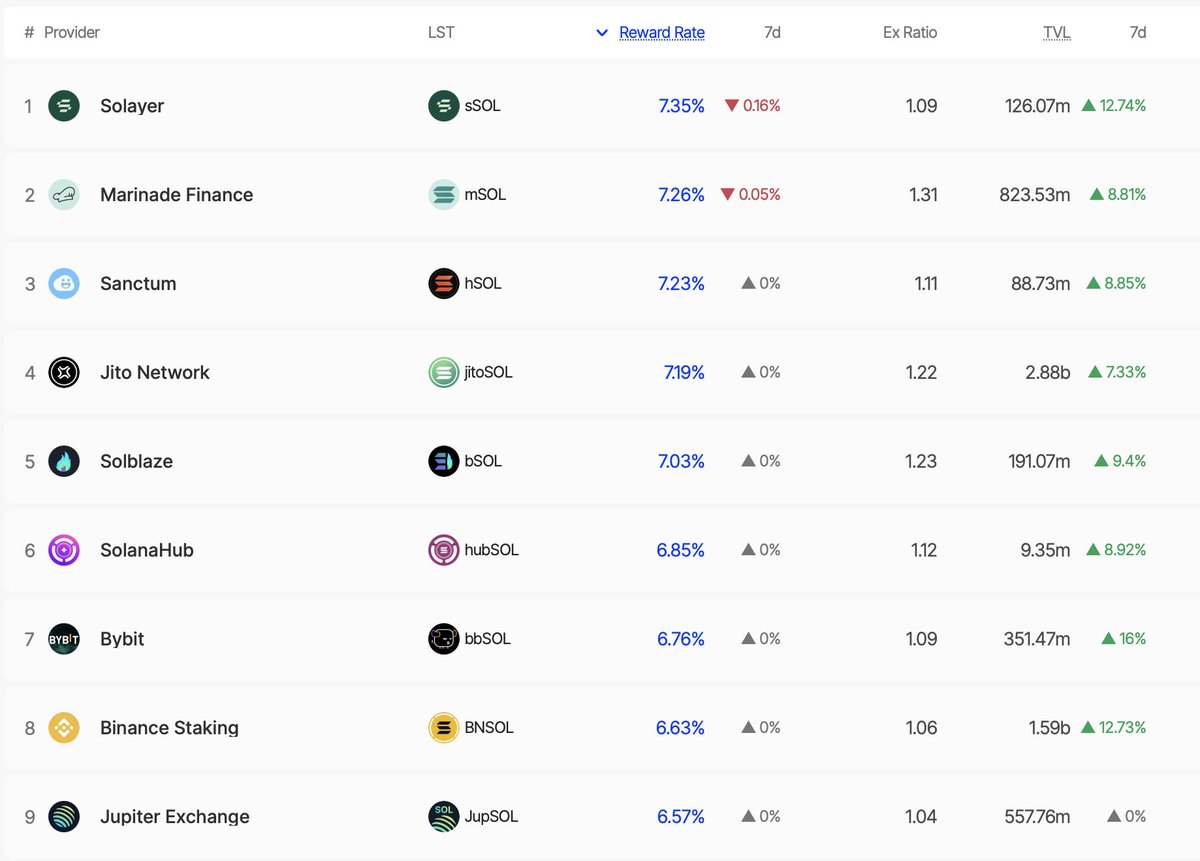Toggle sort arrow beside Reward Rate
The image size is (1200, 861).
coord(602,33)
